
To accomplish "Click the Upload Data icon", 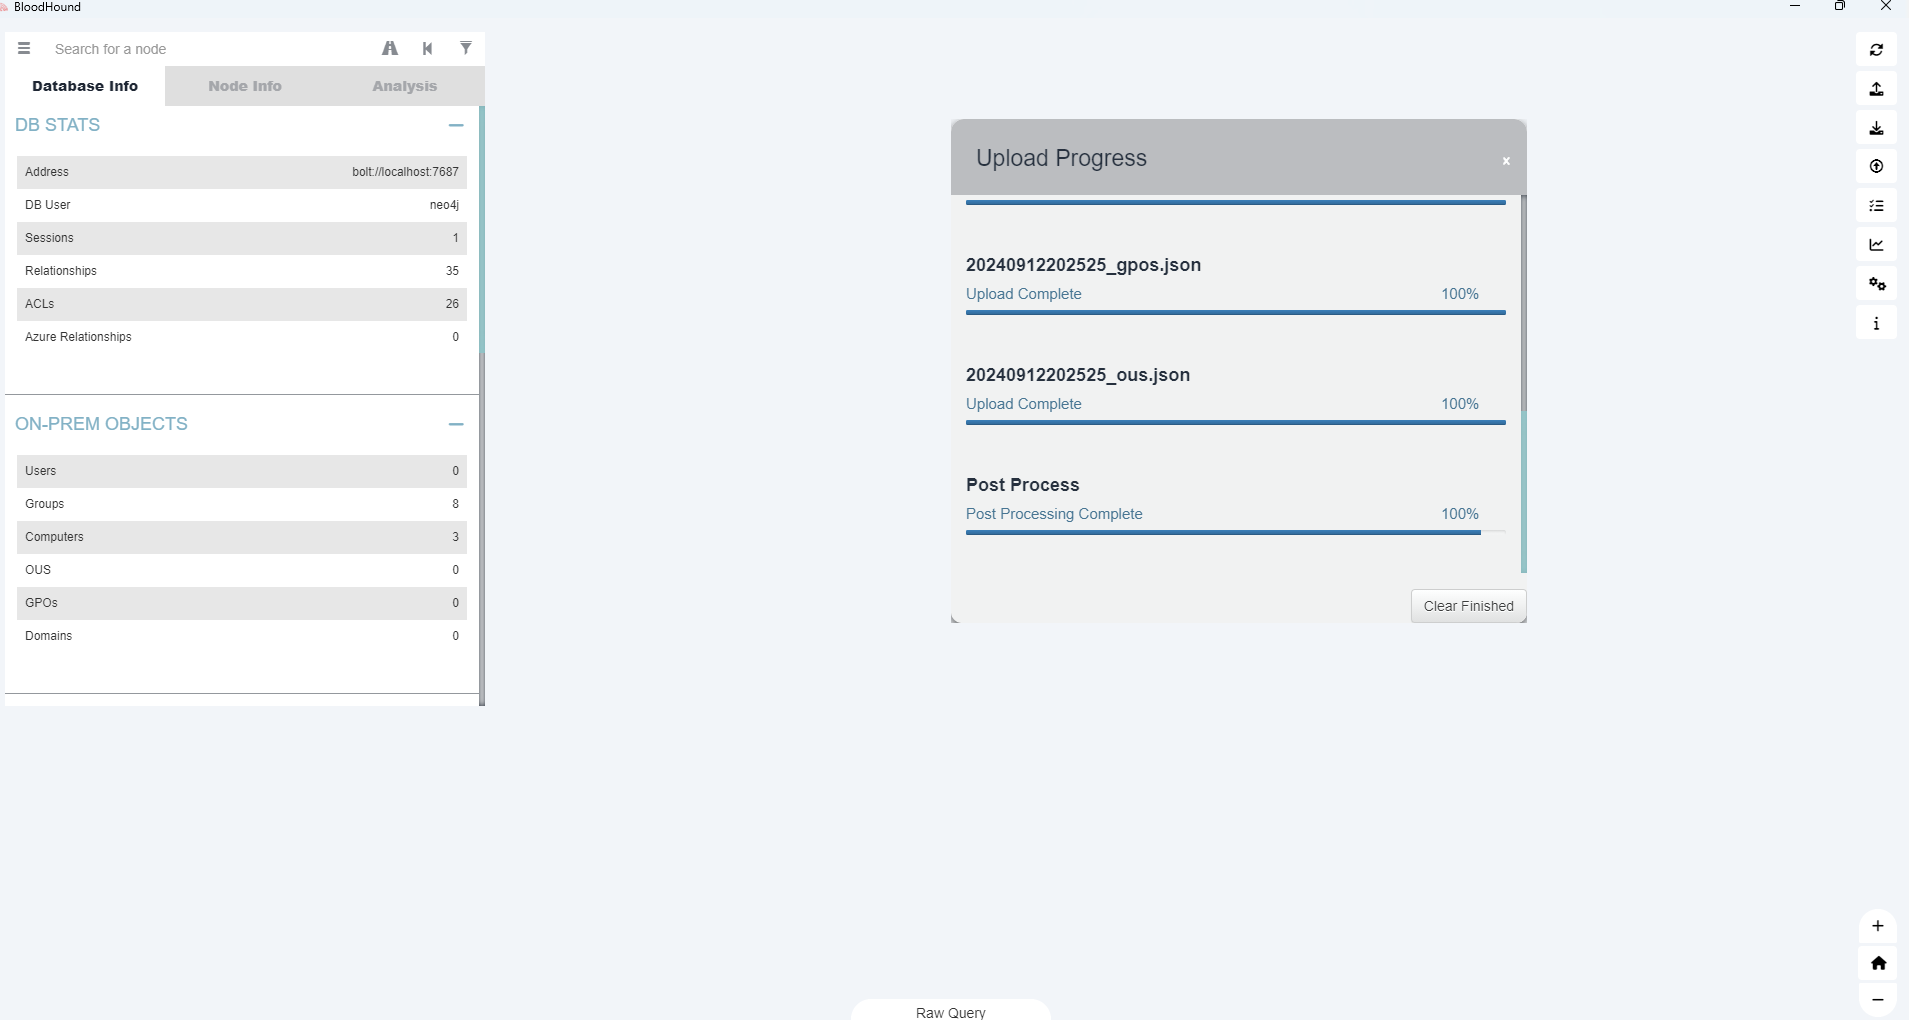I will coord(1876,167).
